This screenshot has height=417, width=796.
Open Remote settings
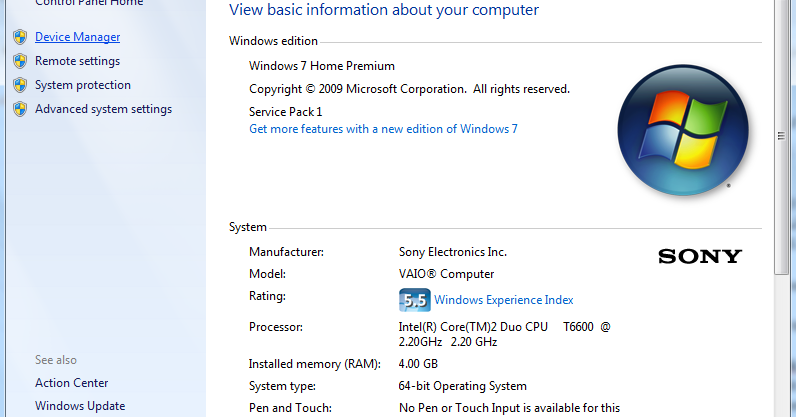click(78, 61)
